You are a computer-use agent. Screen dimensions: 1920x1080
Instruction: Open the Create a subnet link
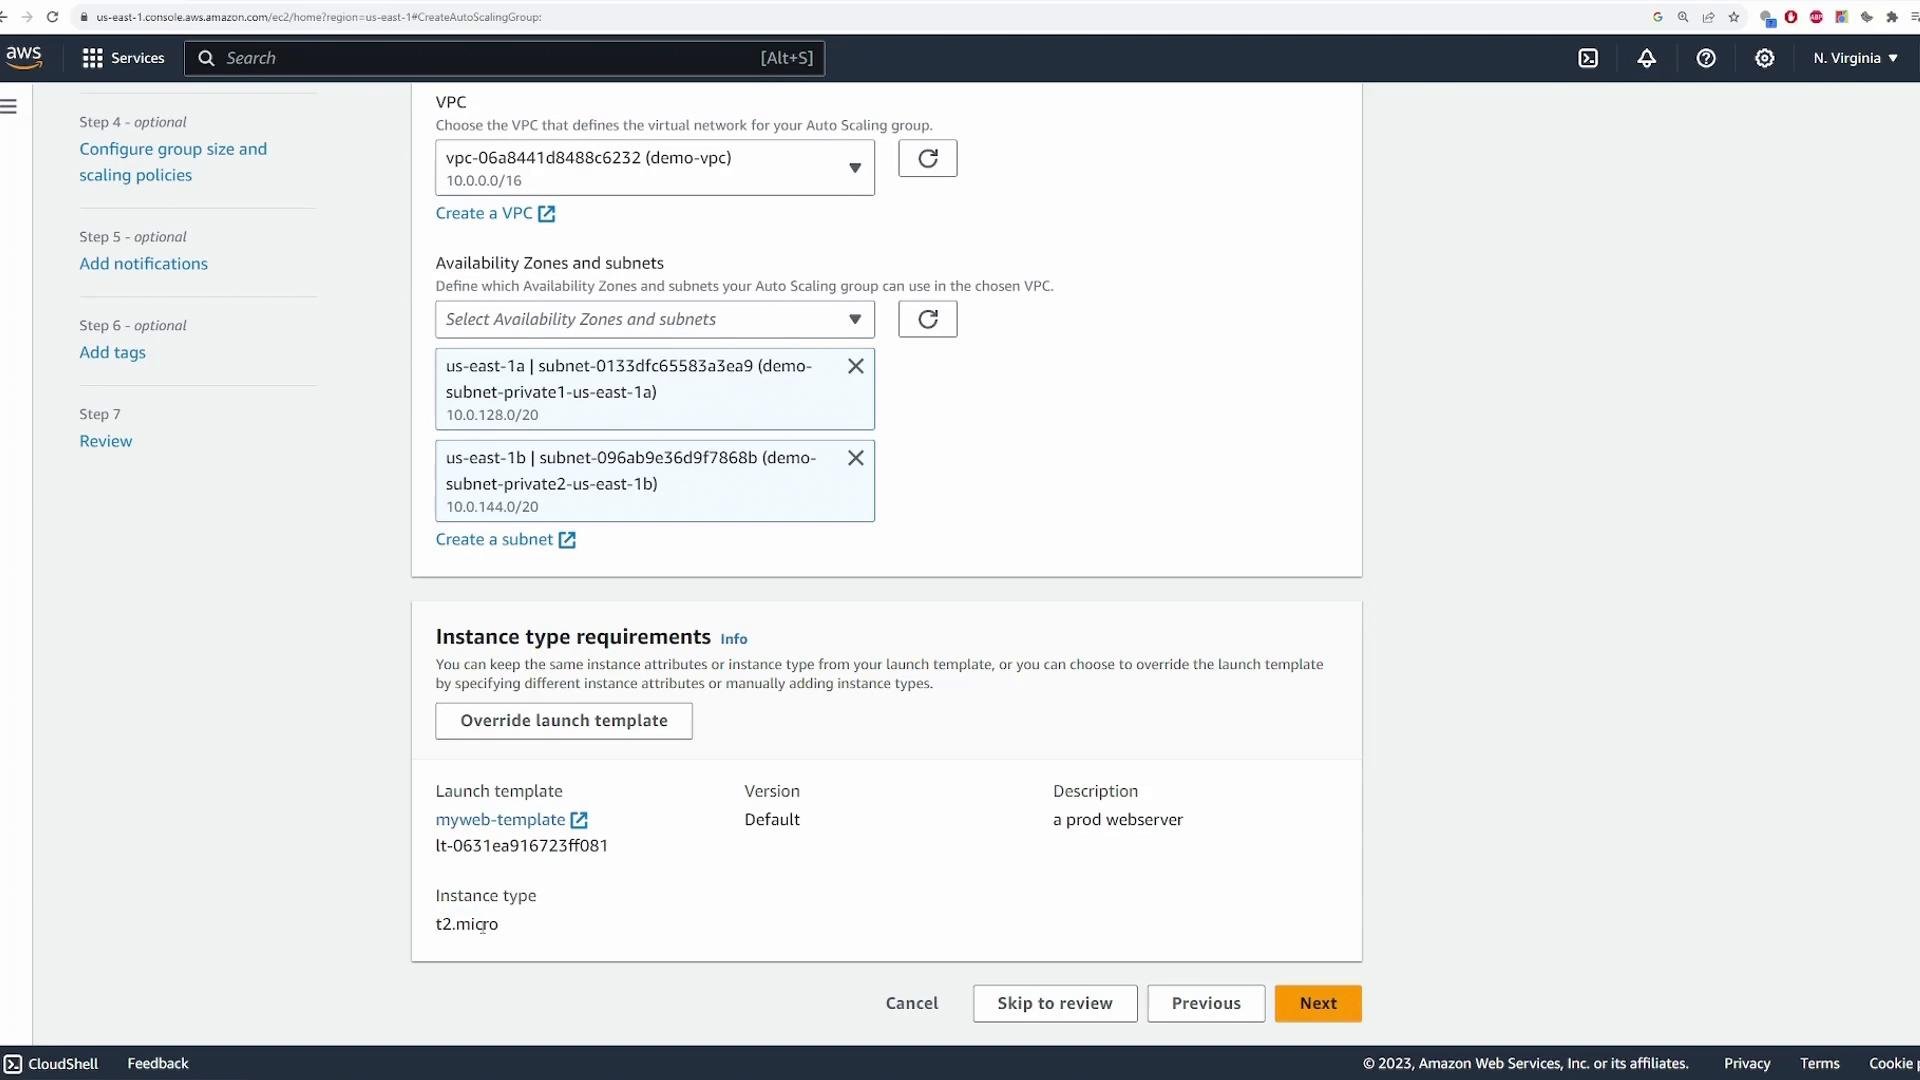[505, 539]
